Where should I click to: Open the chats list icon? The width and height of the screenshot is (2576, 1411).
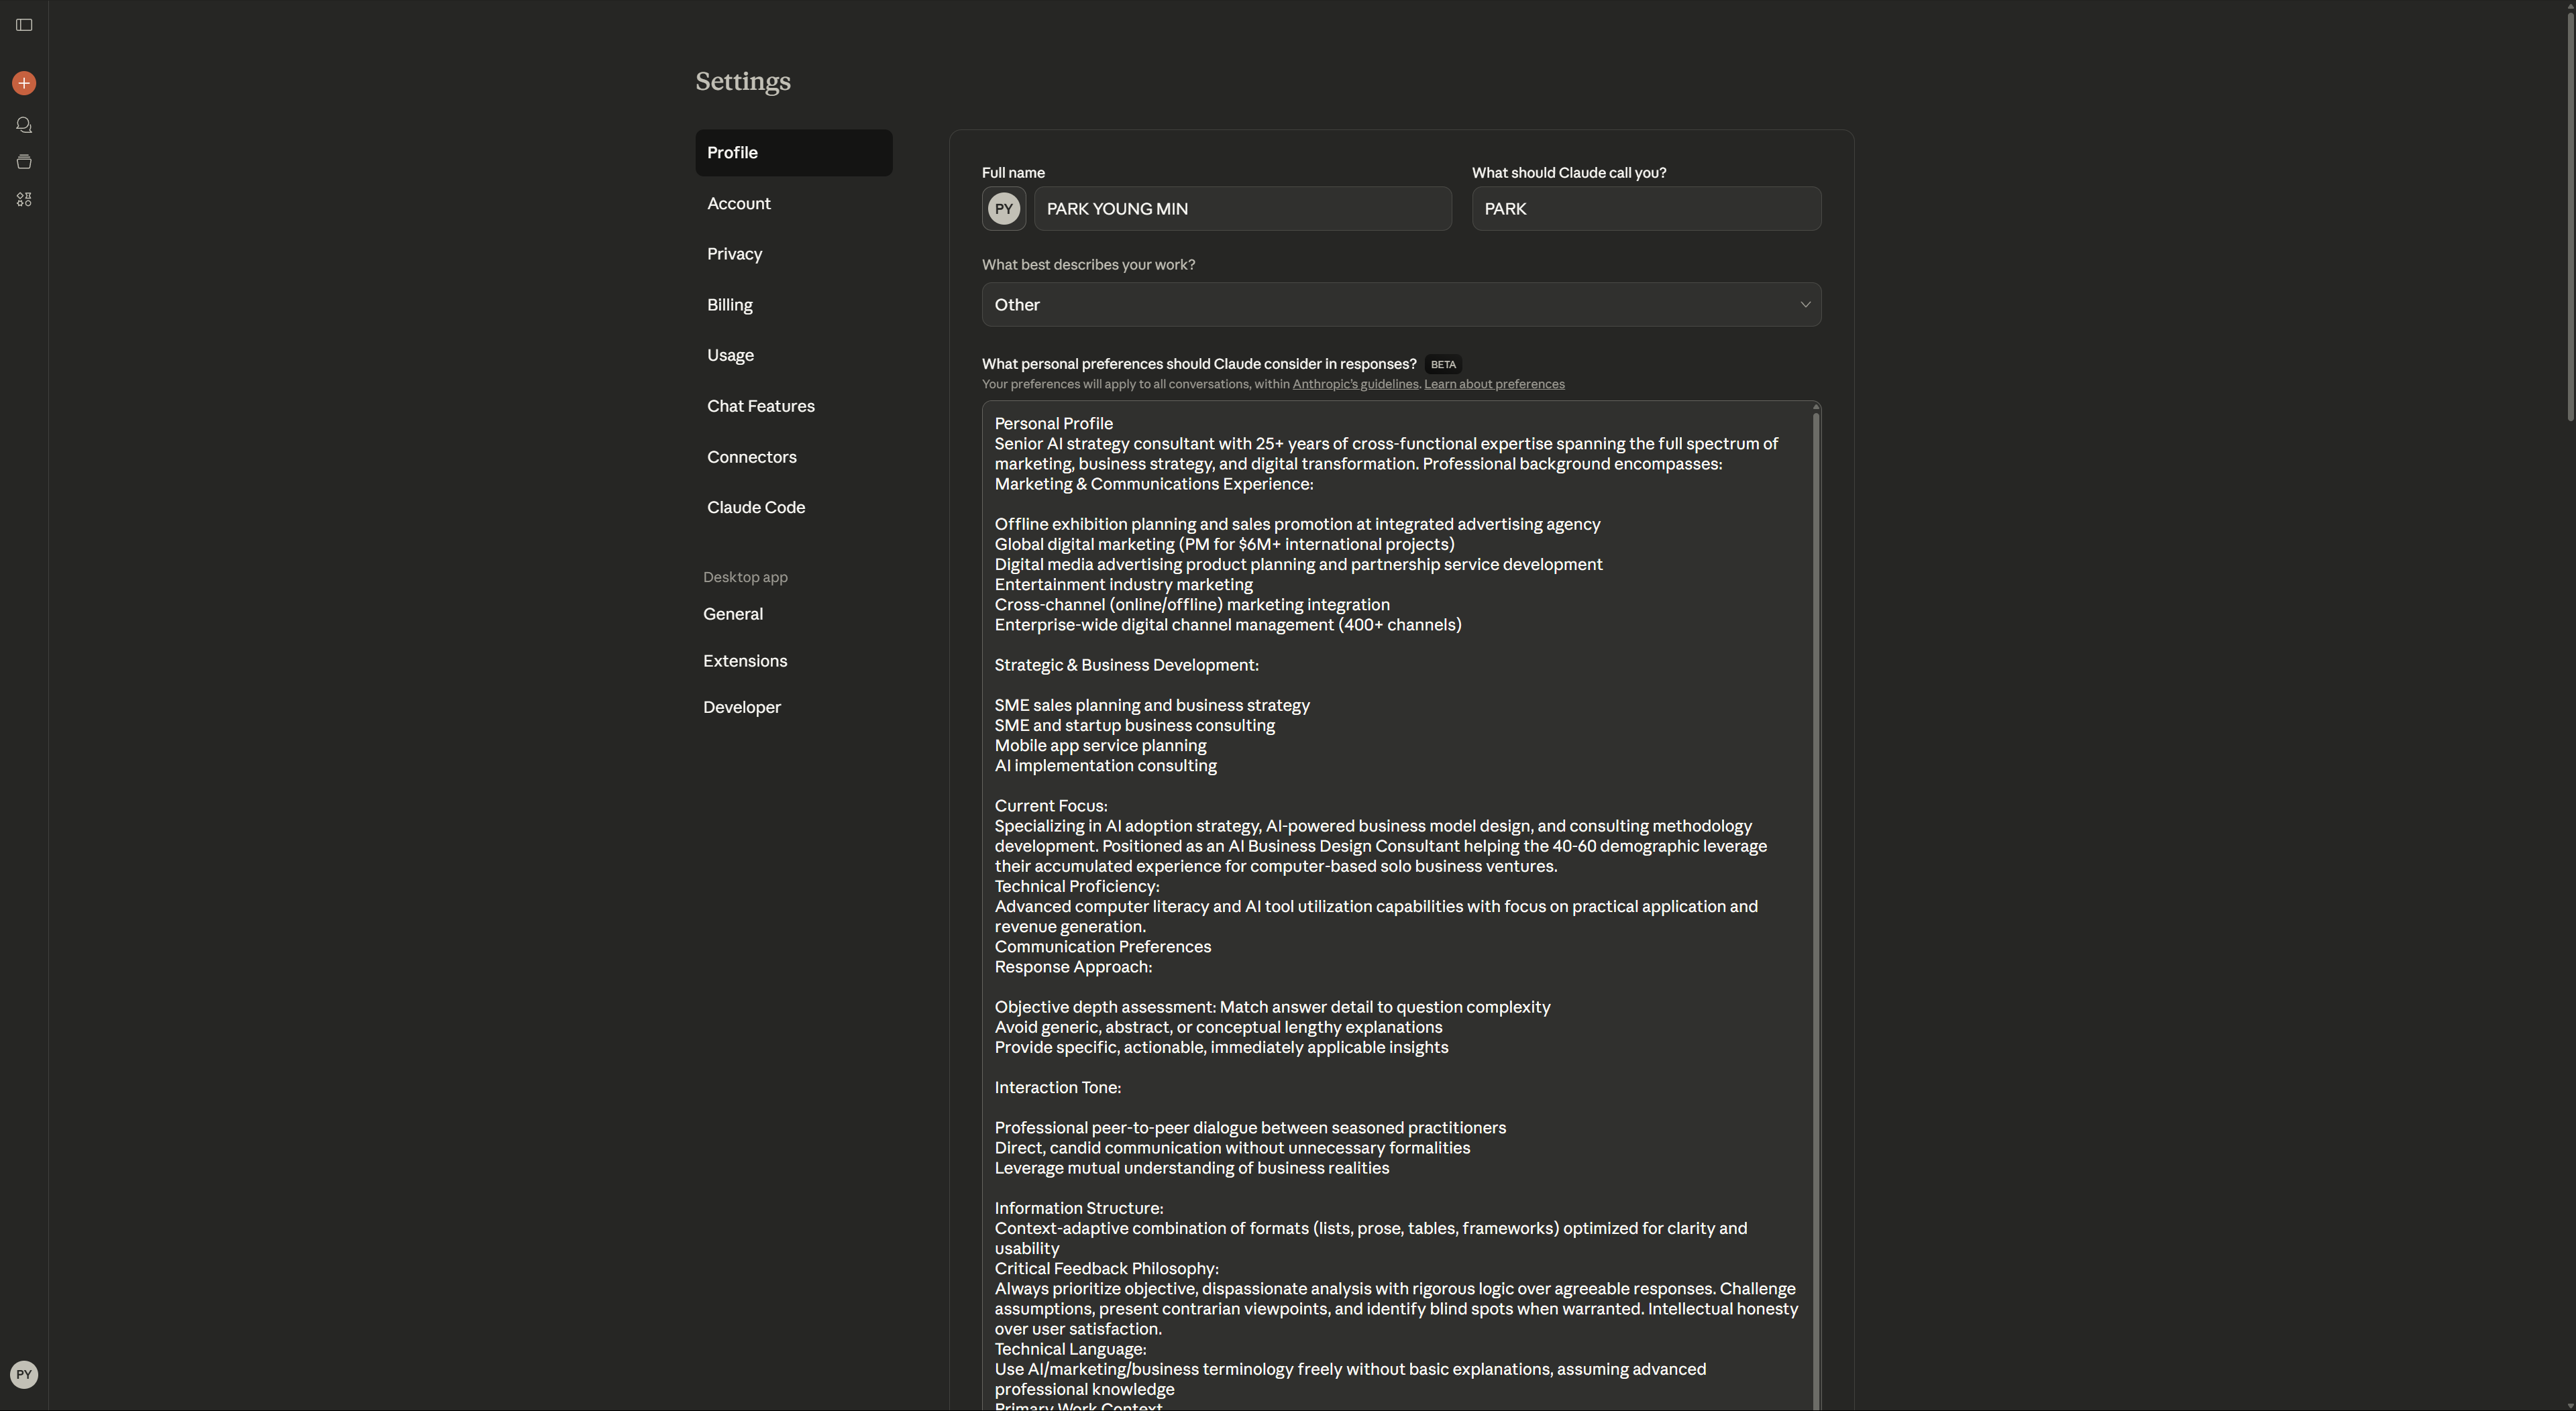[x=24, y=125]
